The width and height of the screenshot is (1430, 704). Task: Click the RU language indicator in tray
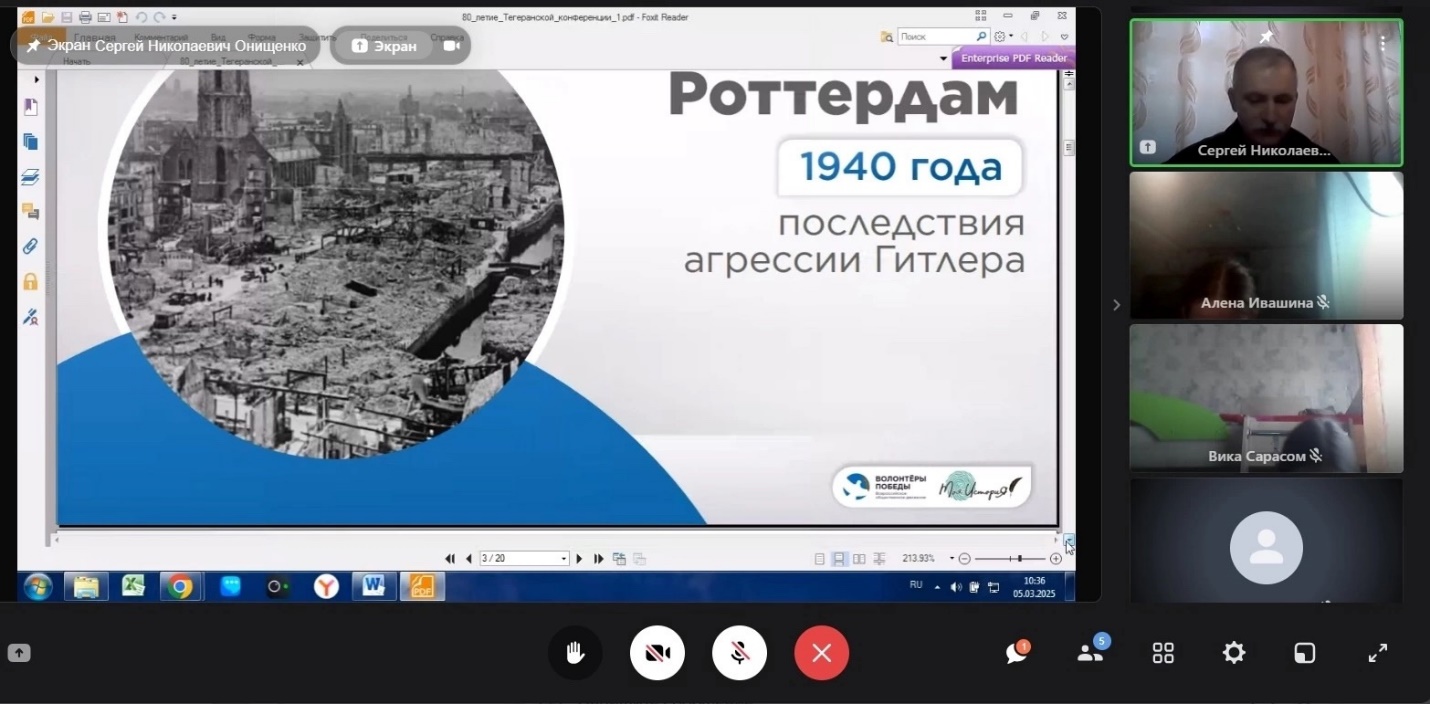916,585
